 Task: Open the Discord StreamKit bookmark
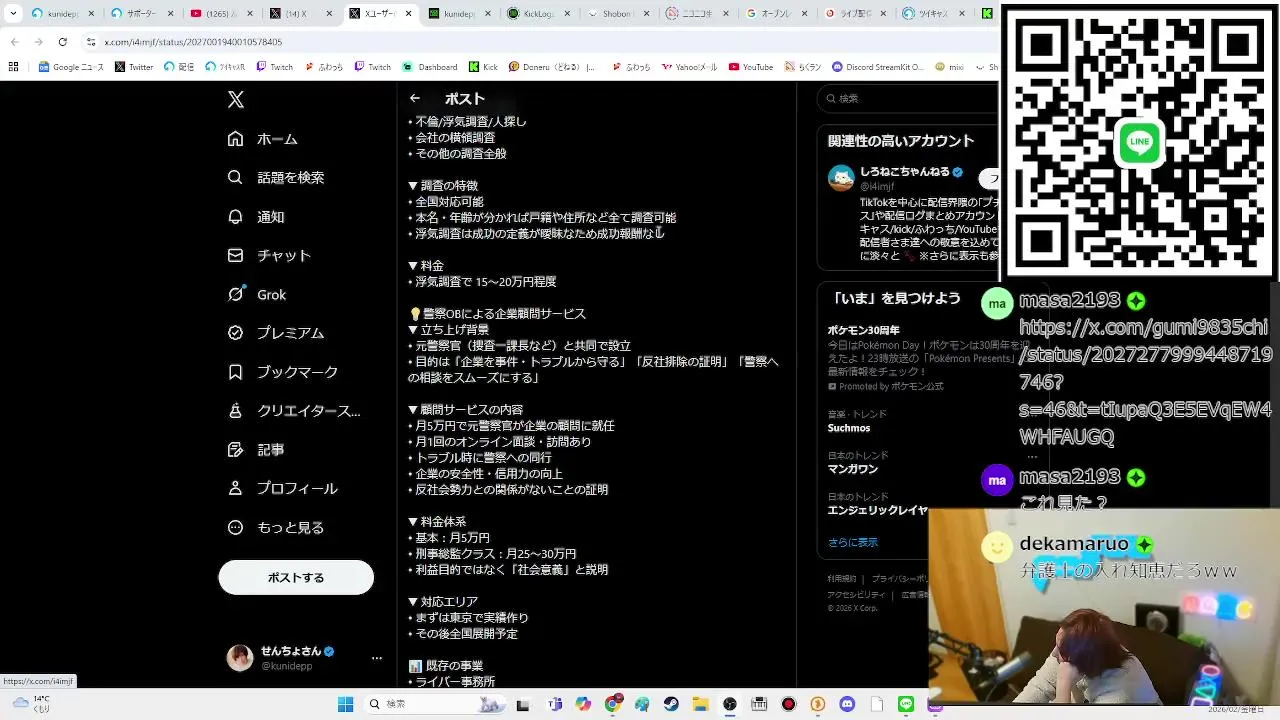click(878, 67)
